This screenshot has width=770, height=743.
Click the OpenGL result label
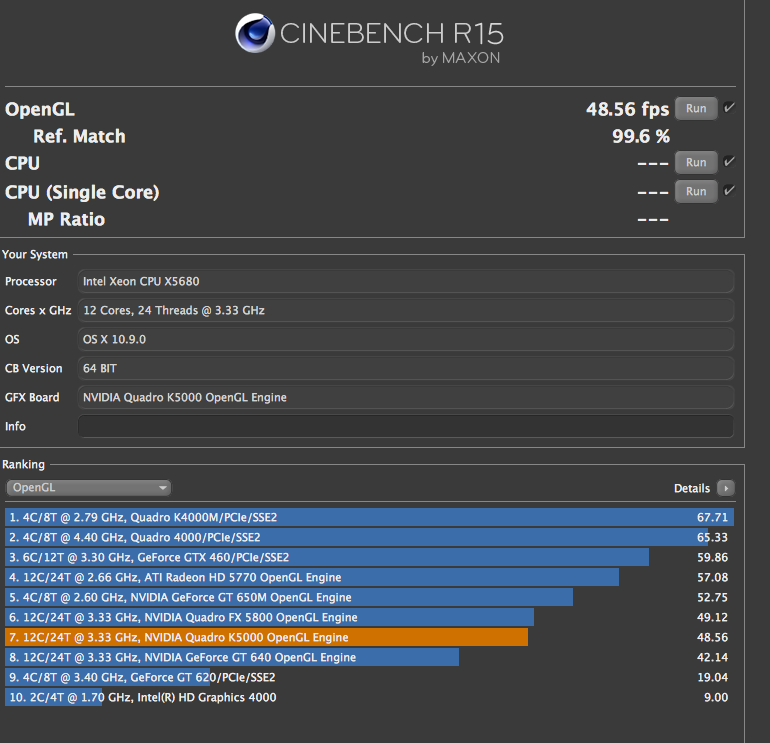coord(40,110)
